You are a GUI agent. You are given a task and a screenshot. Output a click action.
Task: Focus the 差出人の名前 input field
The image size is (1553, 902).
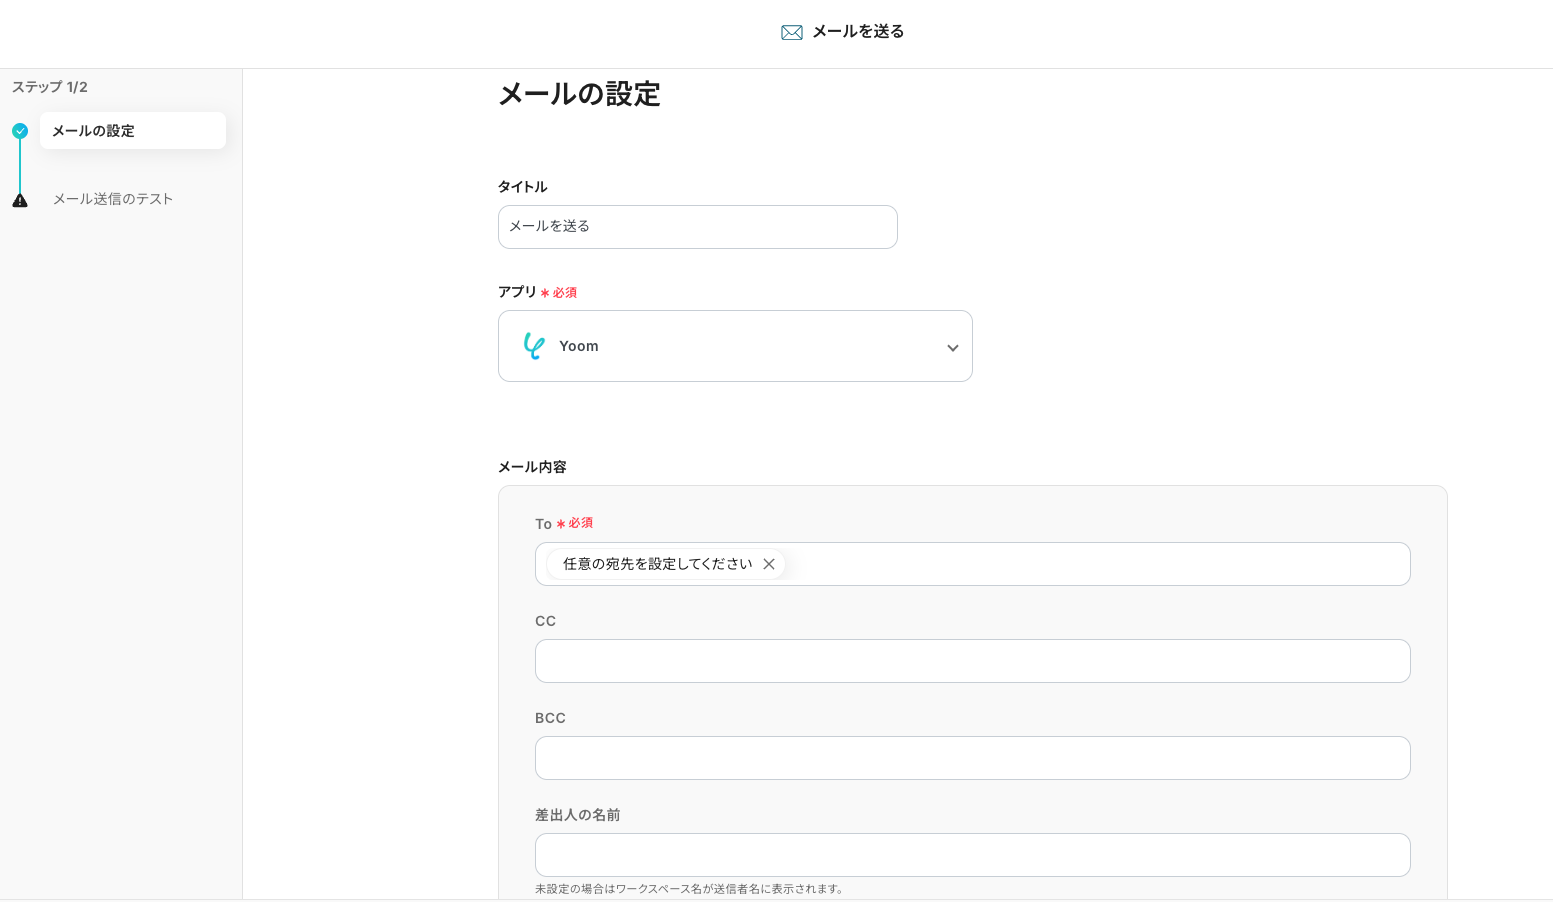point(972,855)
